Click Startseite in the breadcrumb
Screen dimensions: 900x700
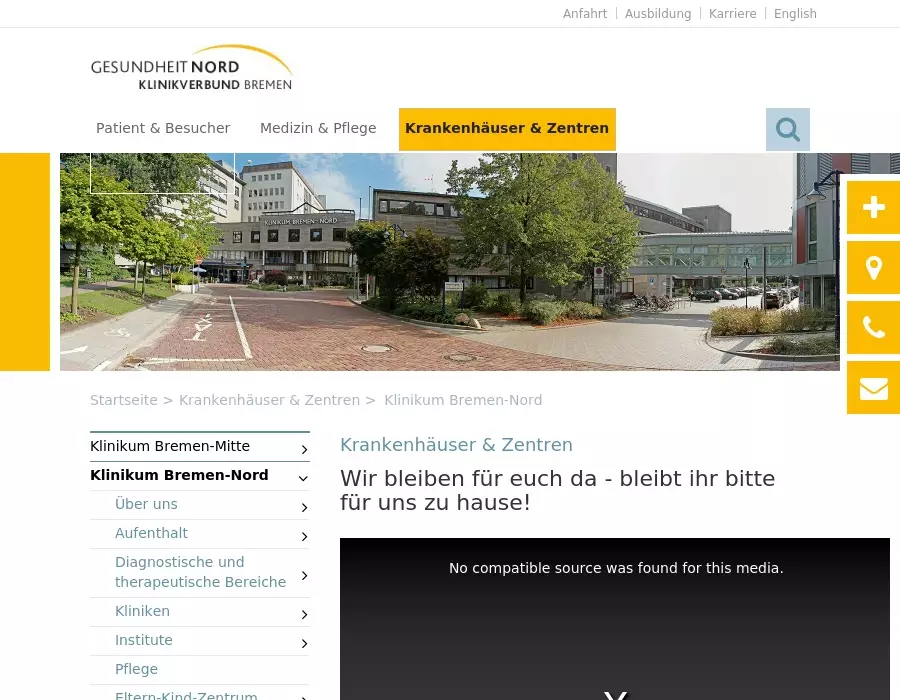[x=123, y=400]
